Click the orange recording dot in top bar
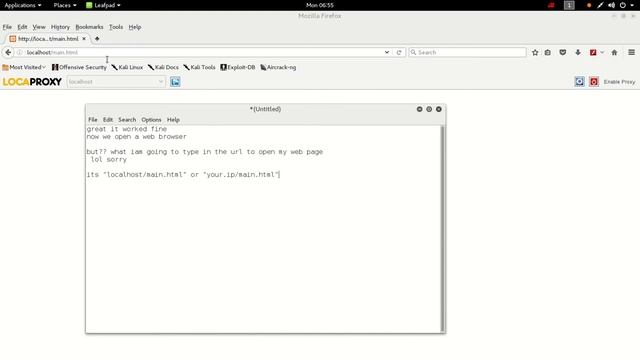640x360 pixels. 589,5
